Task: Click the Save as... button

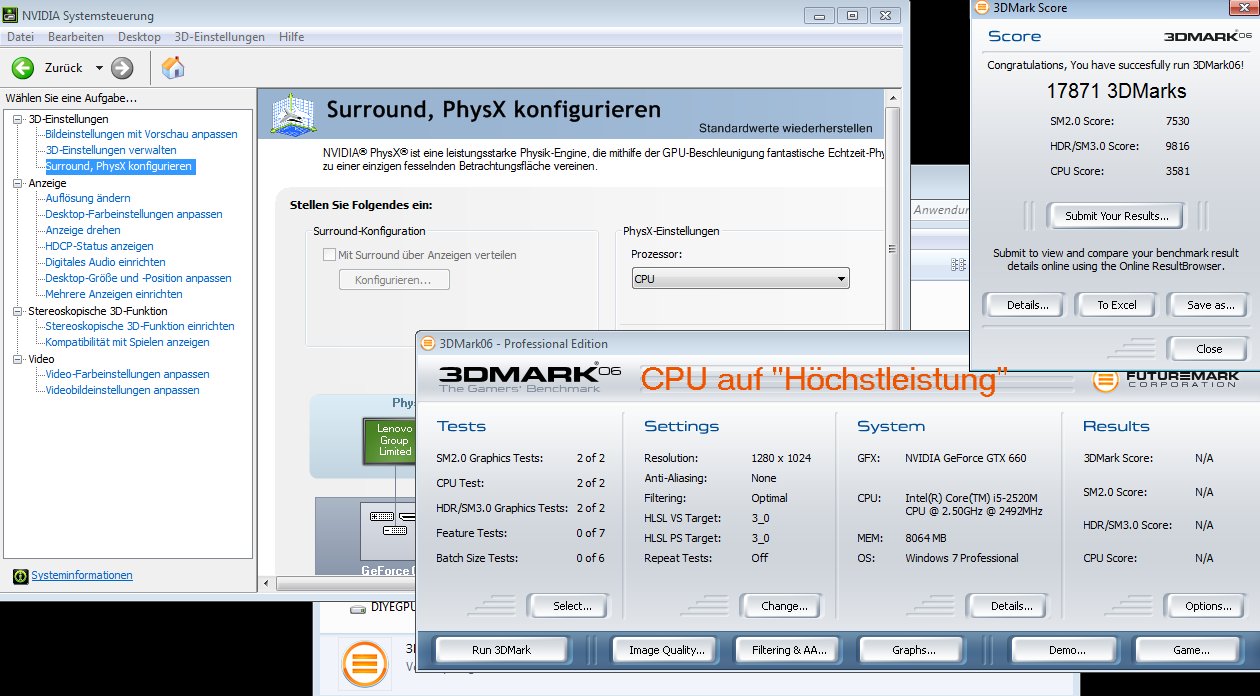Action: (x=1210, y=305)
